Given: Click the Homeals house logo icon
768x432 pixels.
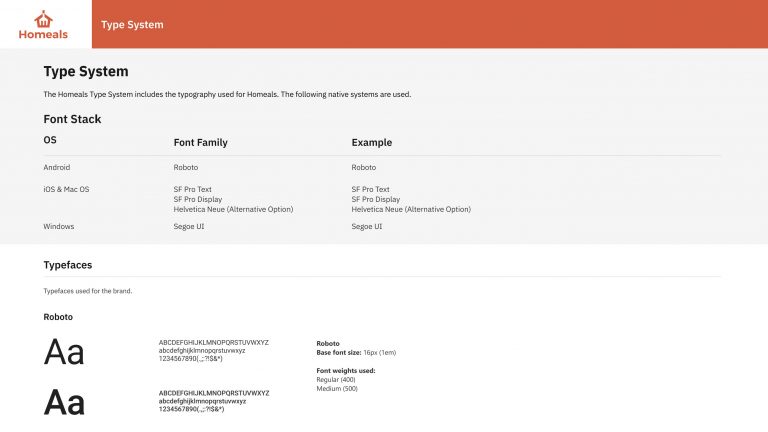Looking at the screenshot, I should (43, 19).
